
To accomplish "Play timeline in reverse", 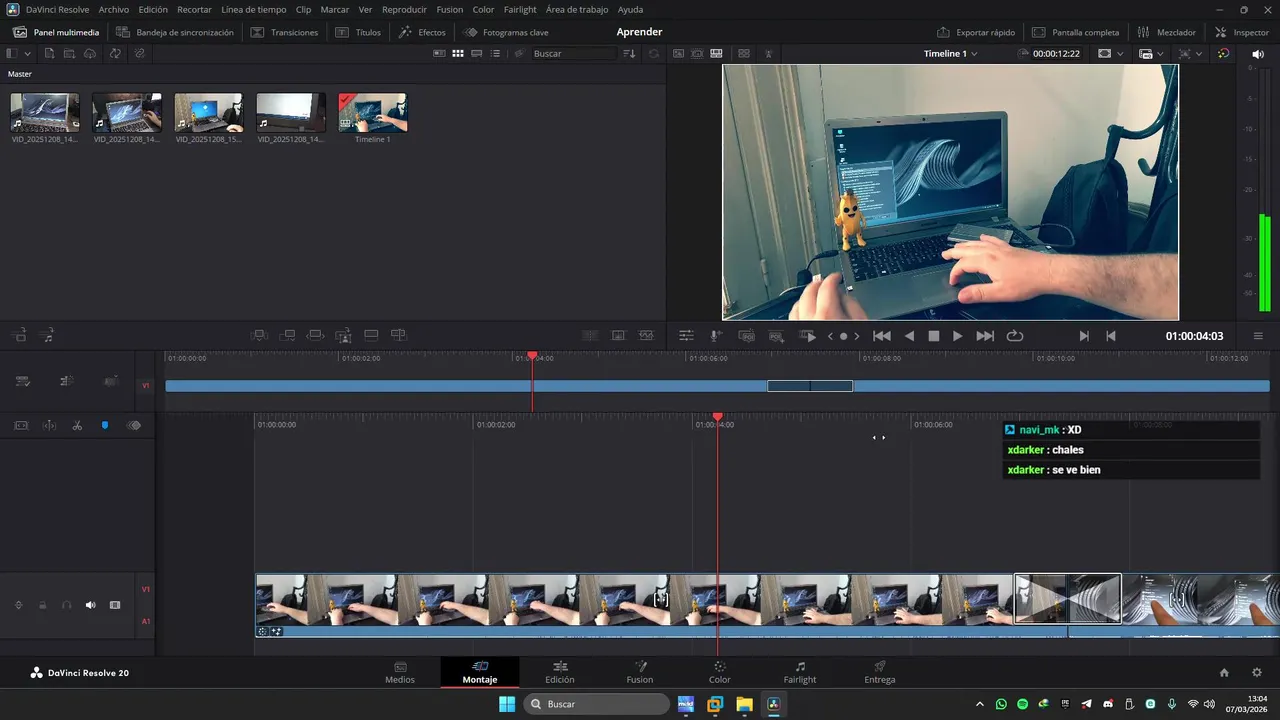I will click(909, 336).
